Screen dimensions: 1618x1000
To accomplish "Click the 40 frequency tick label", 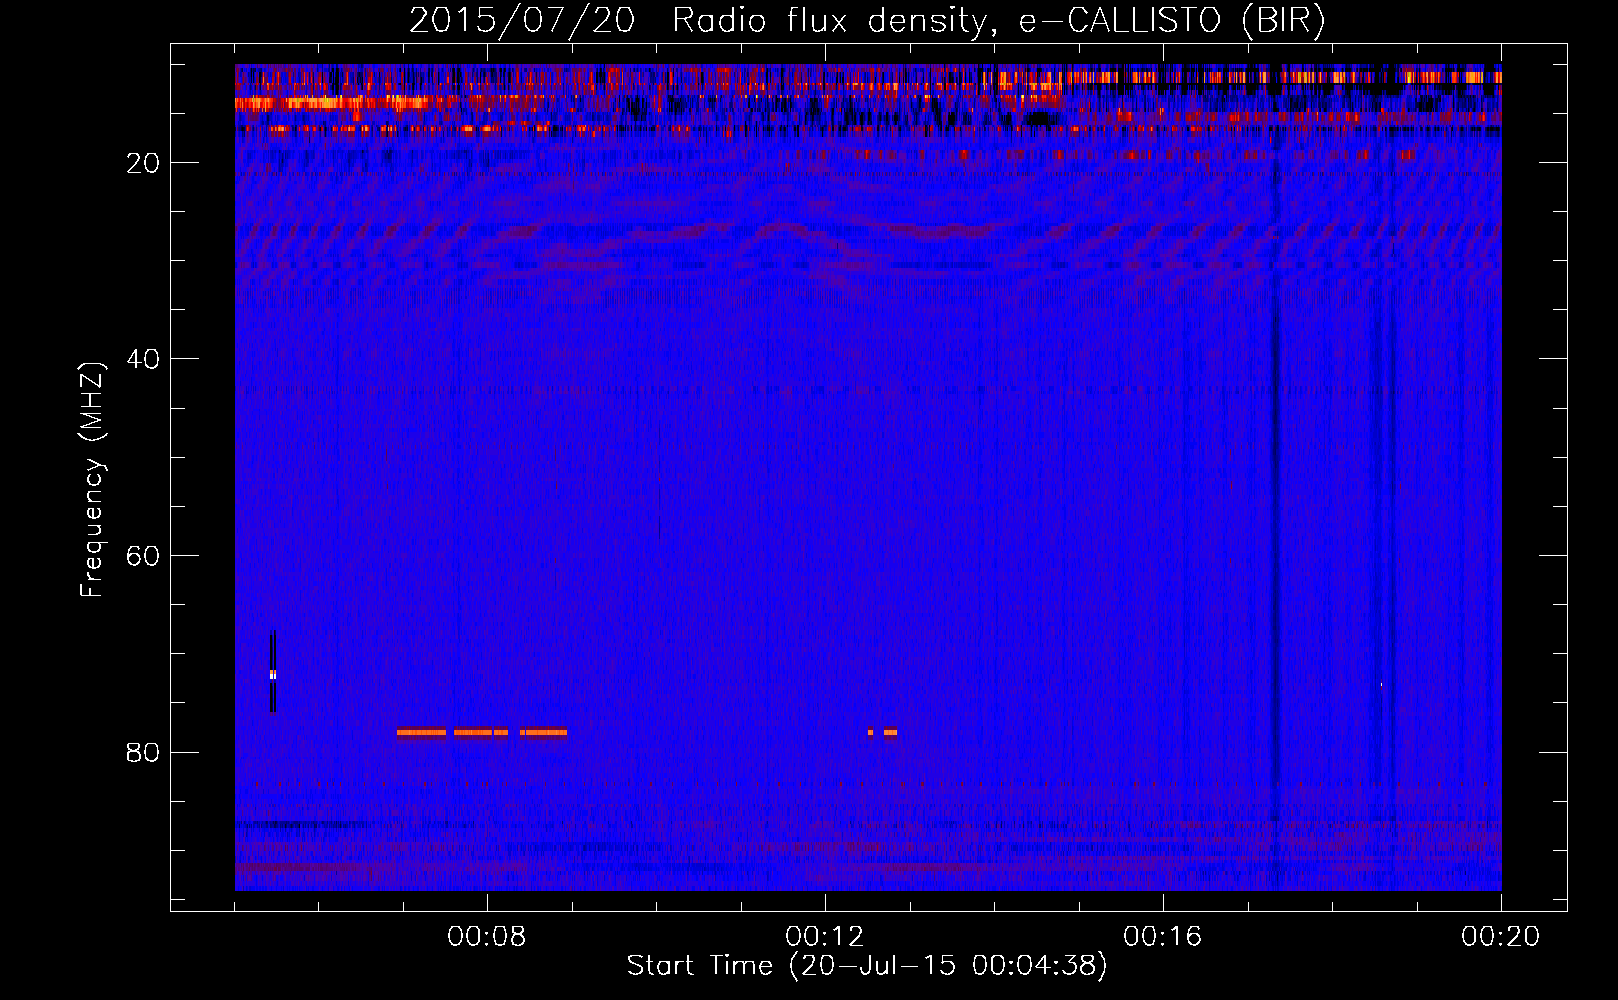I will pos(143,359).
